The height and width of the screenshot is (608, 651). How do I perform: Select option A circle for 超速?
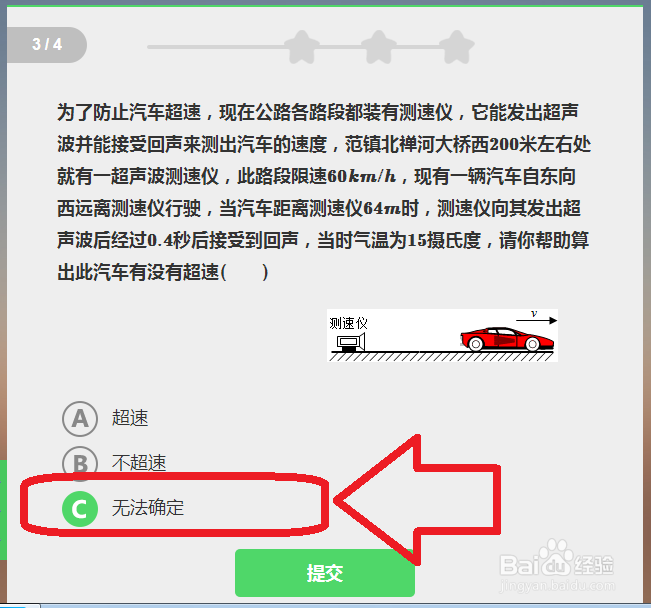[x=80, y=419]
